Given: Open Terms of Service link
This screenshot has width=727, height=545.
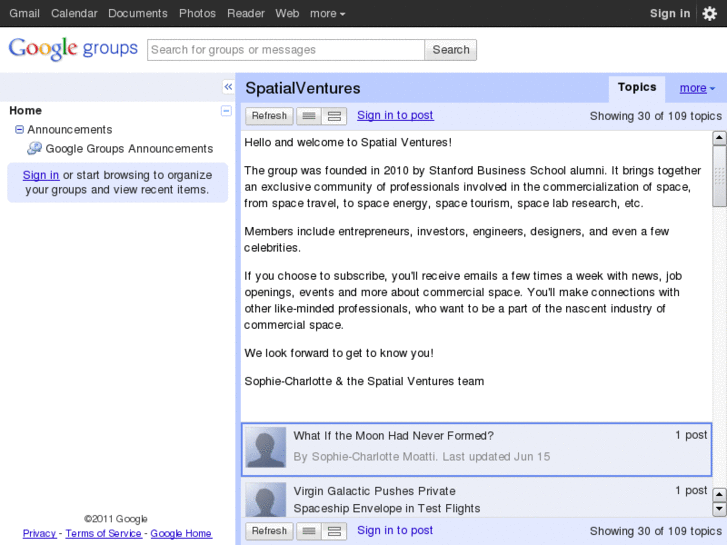Looking at the screenshot, I should pos(103,533).
